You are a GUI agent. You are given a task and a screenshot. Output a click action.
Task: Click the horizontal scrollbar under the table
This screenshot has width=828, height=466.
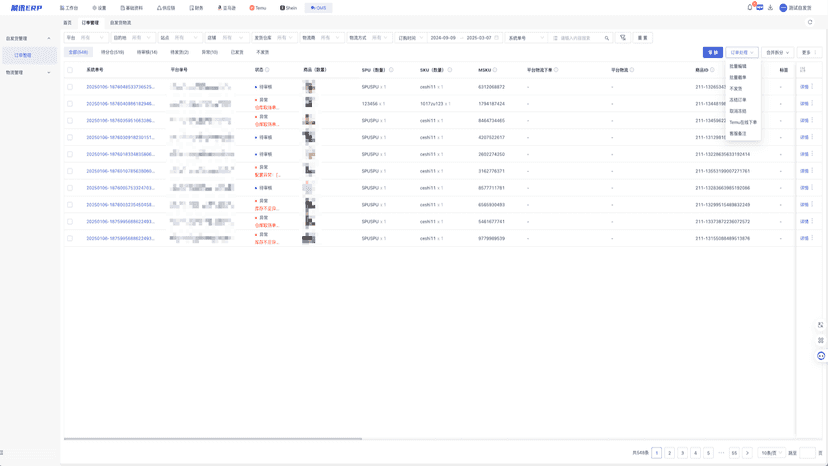213,439
